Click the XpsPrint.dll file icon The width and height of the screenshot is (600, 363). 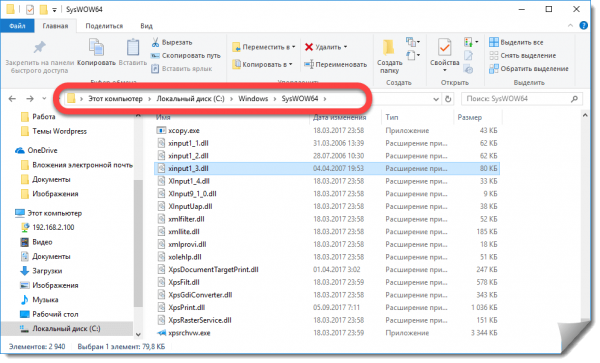tap(161, 307)
